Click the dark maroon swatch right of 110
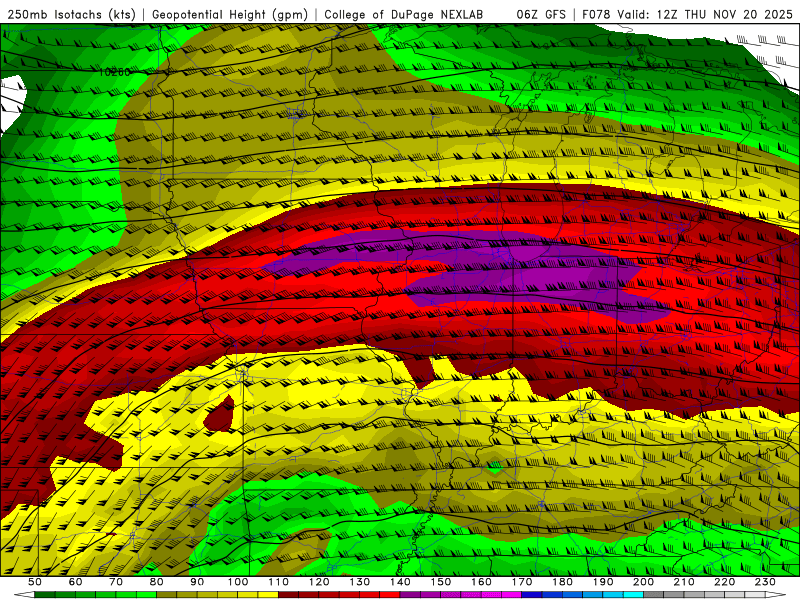The height and width of the screenshot is (600, 800). pos(288,594)
